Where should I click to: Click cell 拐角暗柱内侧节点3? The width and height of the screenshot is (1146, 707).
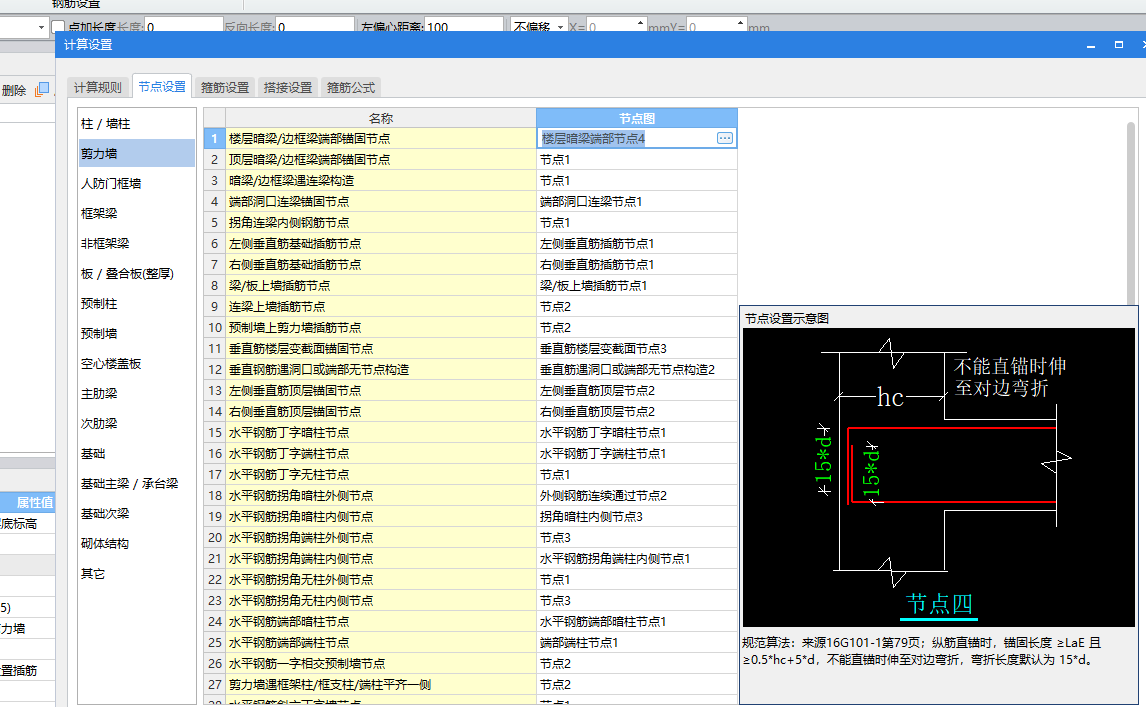[x=637, y=517]
